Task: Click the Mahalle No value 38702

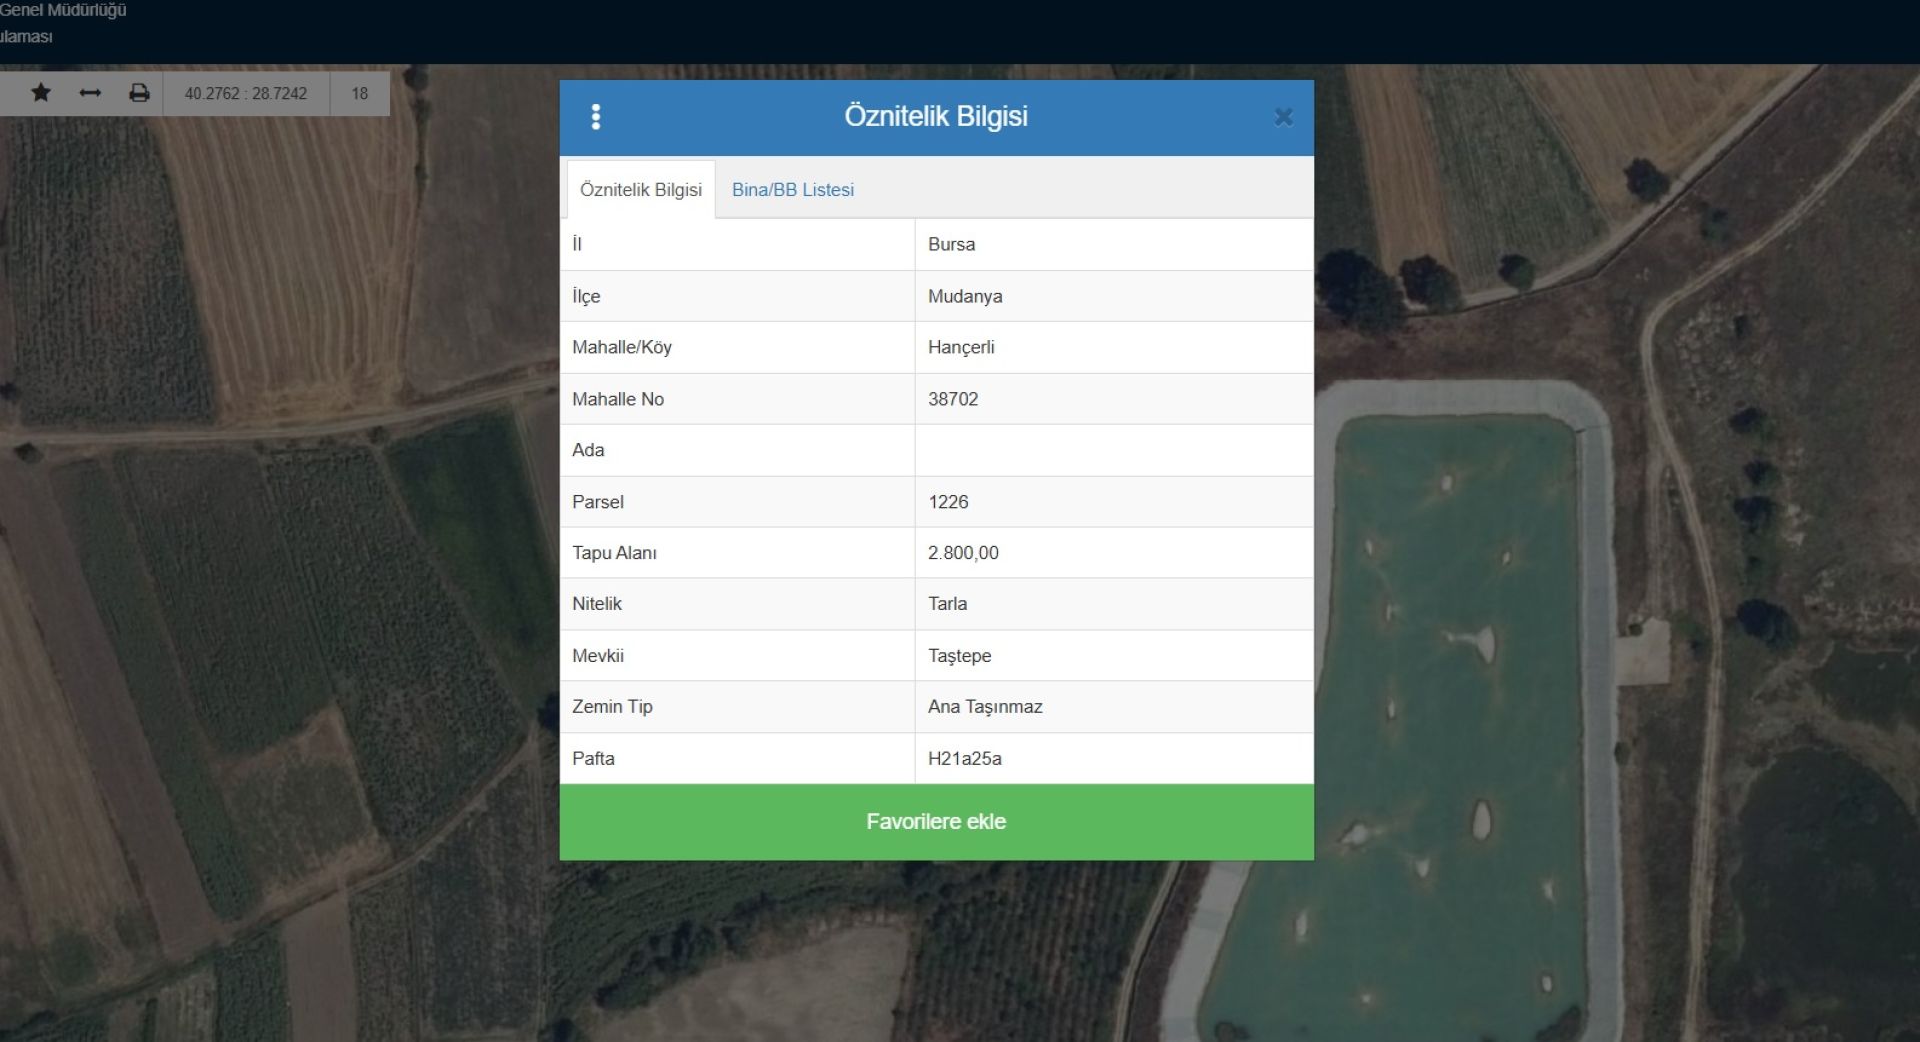Action: click(953, 399)
